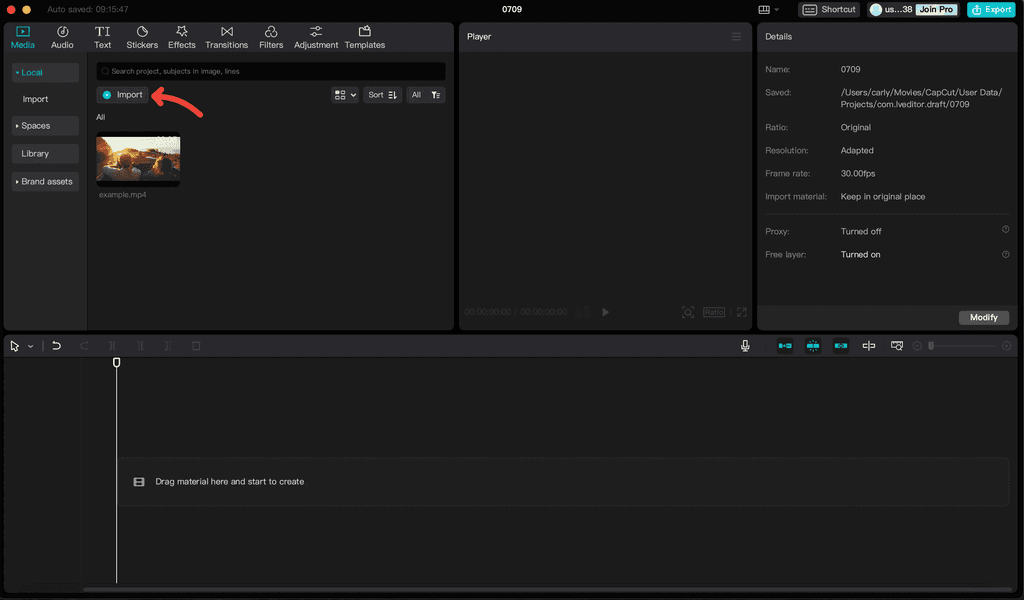Toggle auto ripple mode in the timeline
Viewport: 1024px width, 600px height.
(784, 345)
